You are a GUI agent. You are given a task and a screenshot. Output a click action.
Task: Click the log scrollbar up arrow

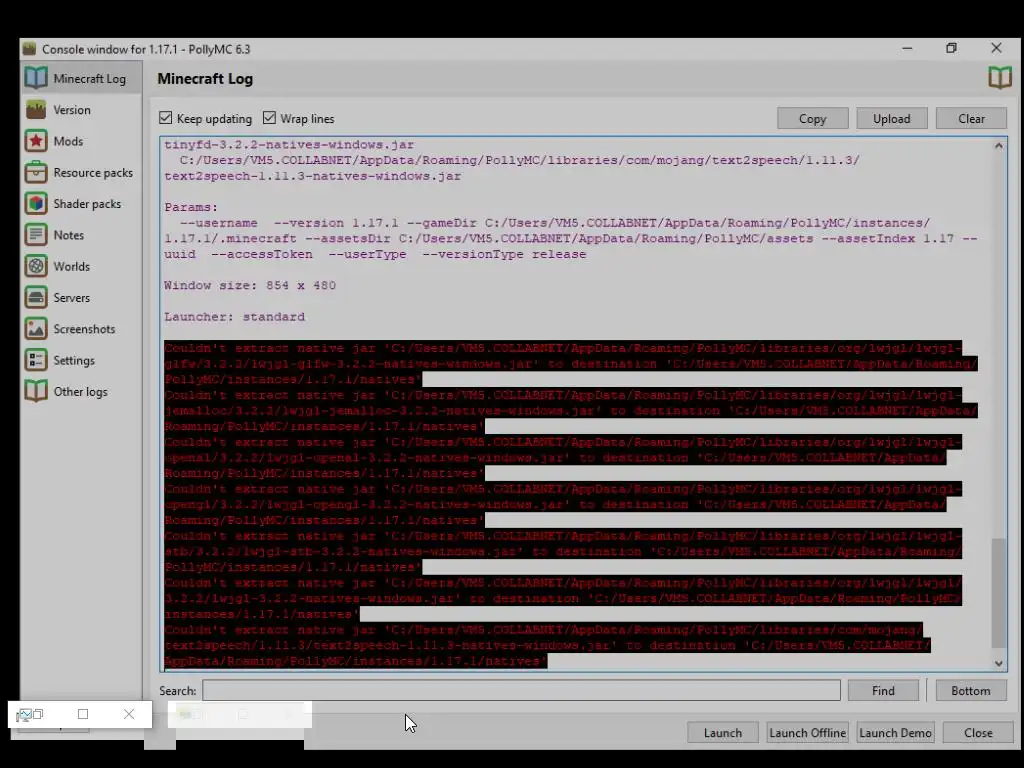[999, 146]
